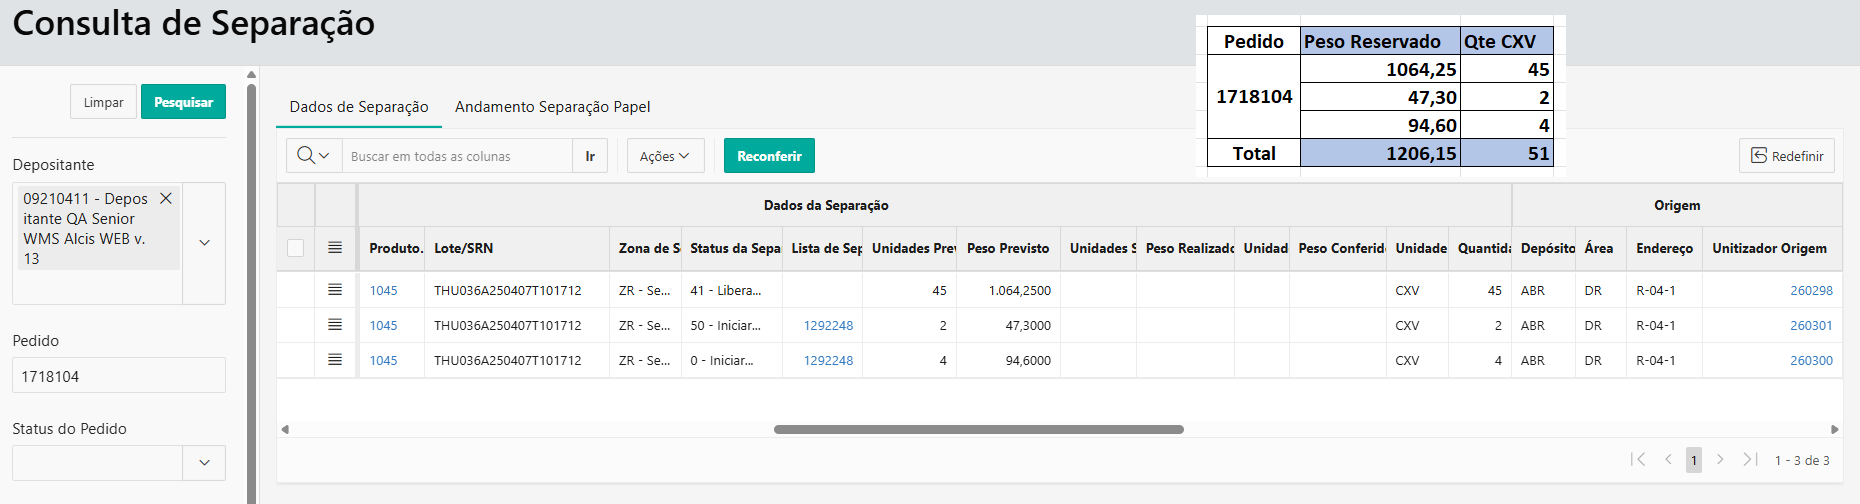
Task: Remove the selected Depositante chip with X
Action: pos(166,199)
